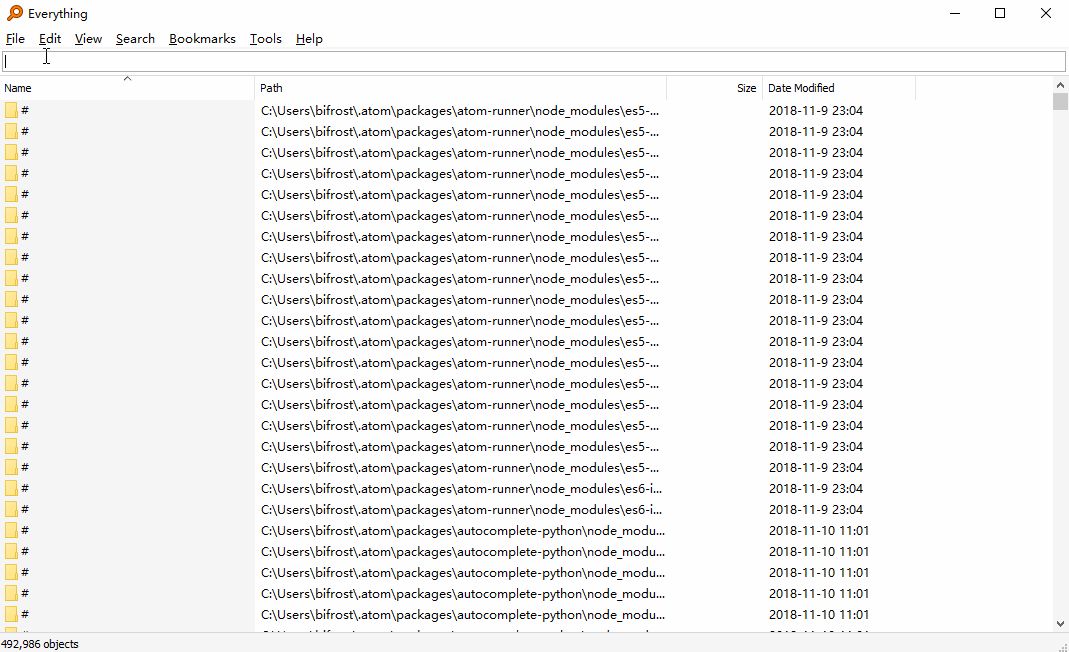Click the scrollbar down arrow
The width and height of the screenshot is (1069, 652).
[1060, 623]
